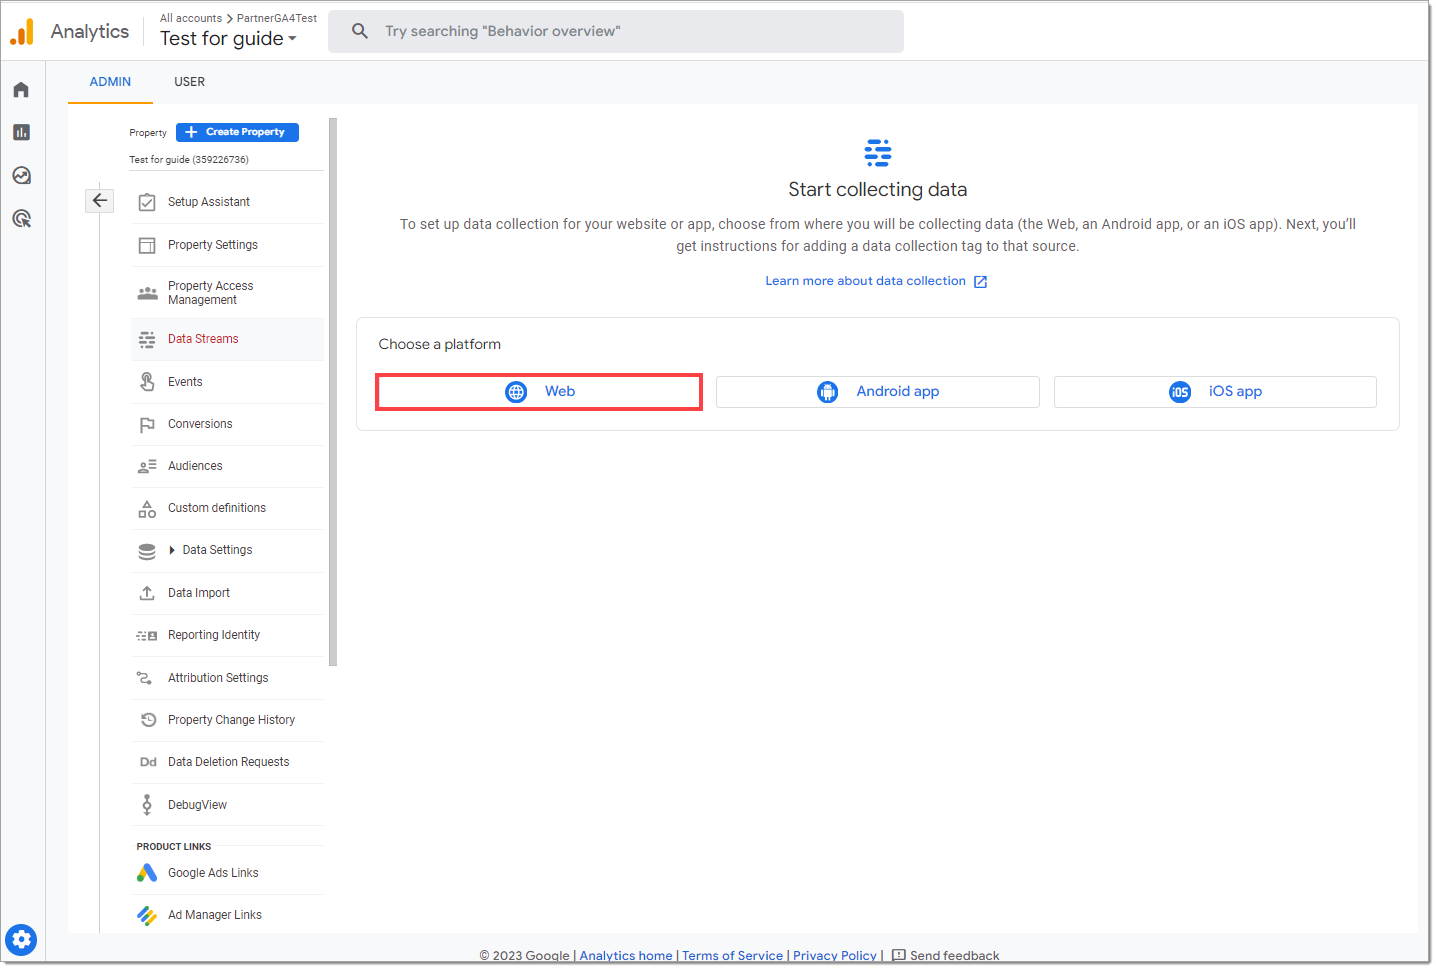
Task: Click the Property Access Management people icon
Action: [x=147, y=293]
